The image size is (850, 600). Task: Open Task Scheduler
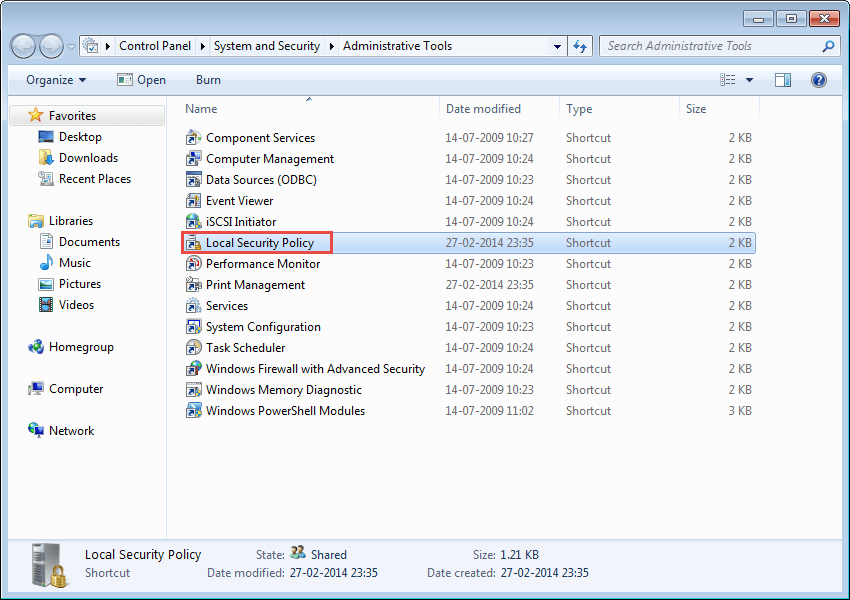click(243, 347)
